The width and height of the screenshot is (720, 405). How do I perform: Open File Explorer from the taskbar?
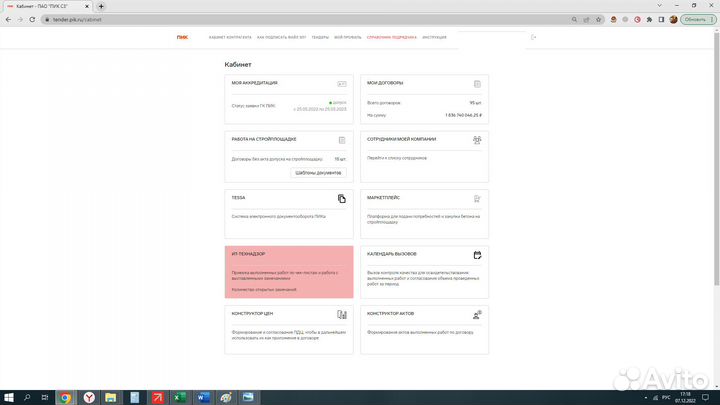point(111,398)
